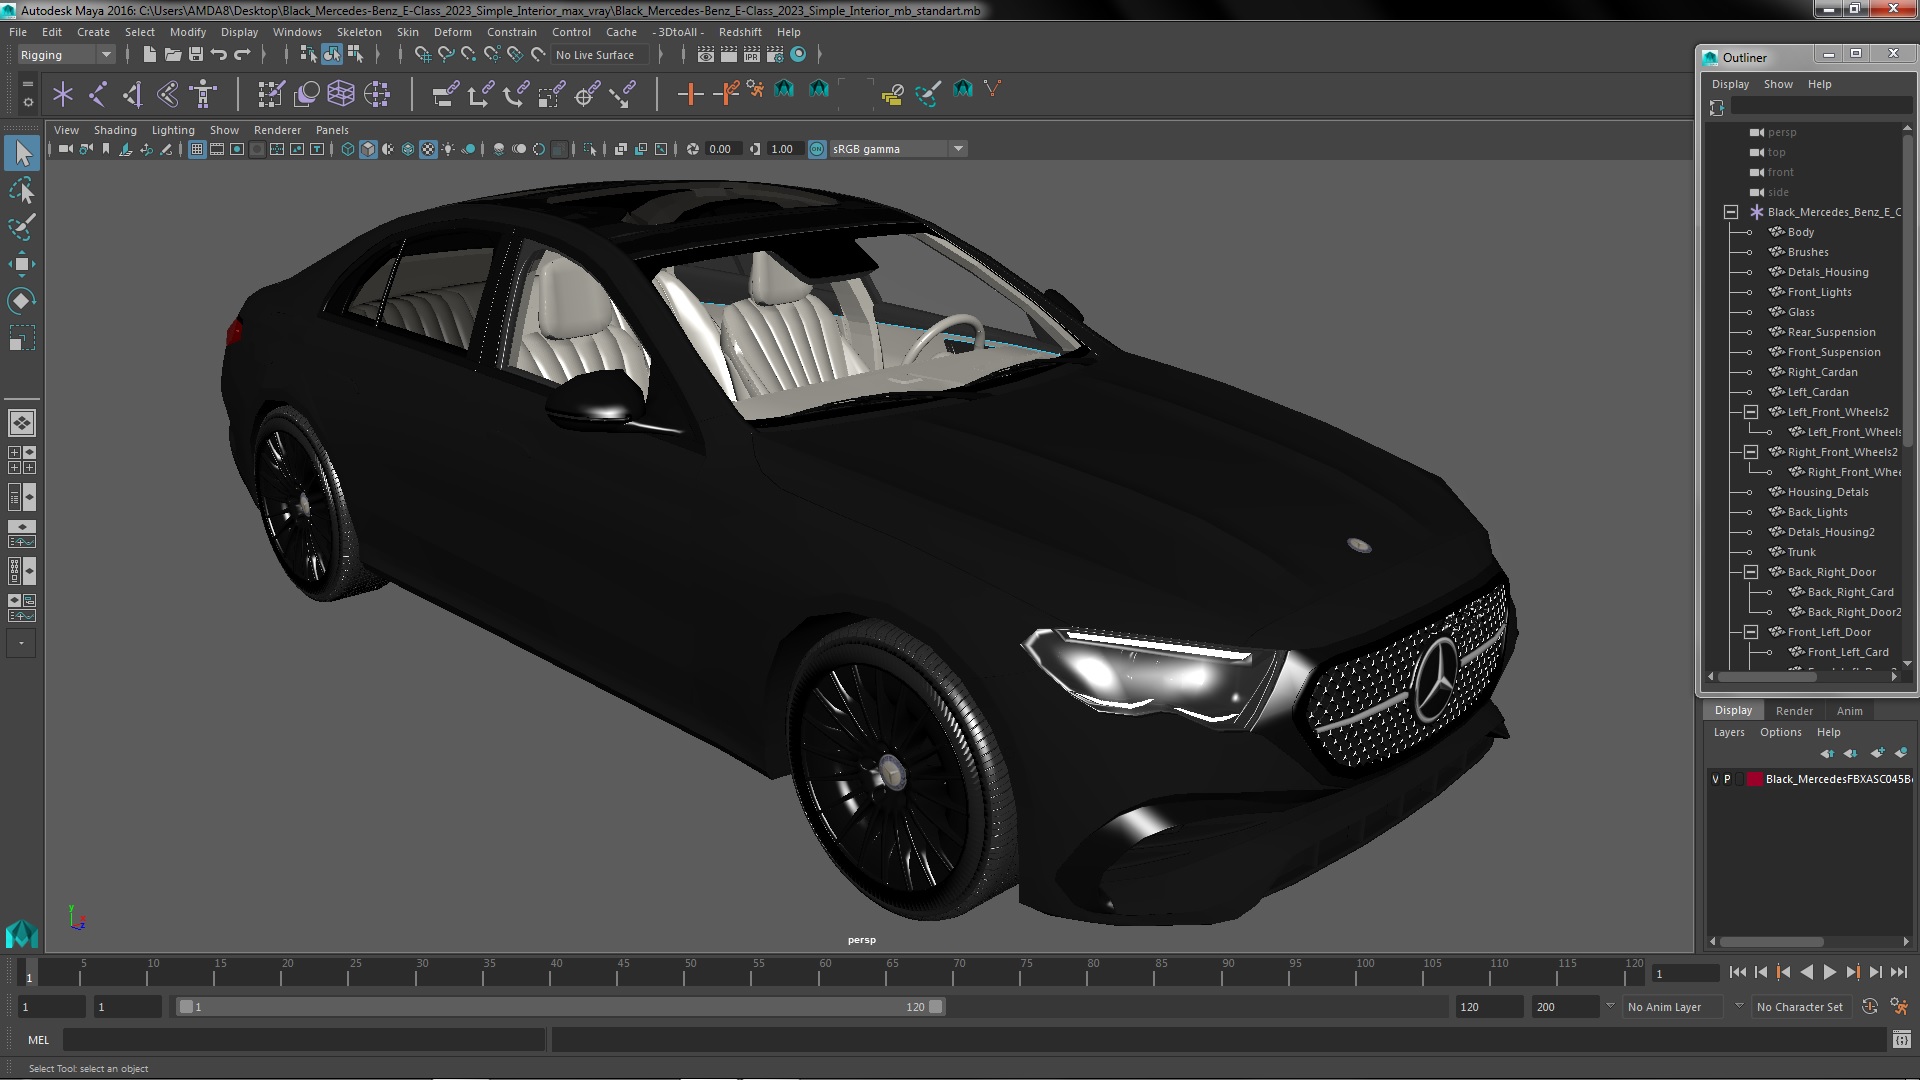The image size is (1920, 1080).
Task: Open Render Settings clapperboard icon
Action: pos(775,55)
